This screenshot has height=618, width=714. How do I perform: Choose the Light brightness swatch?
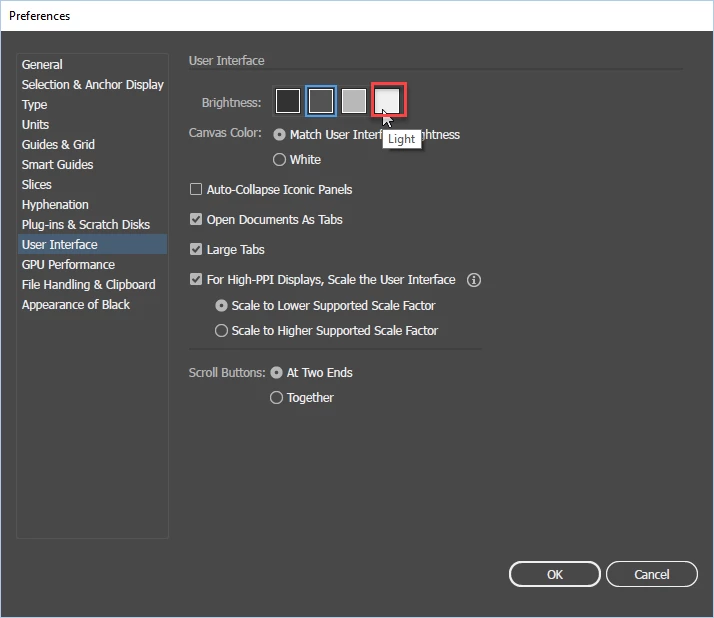388,101
